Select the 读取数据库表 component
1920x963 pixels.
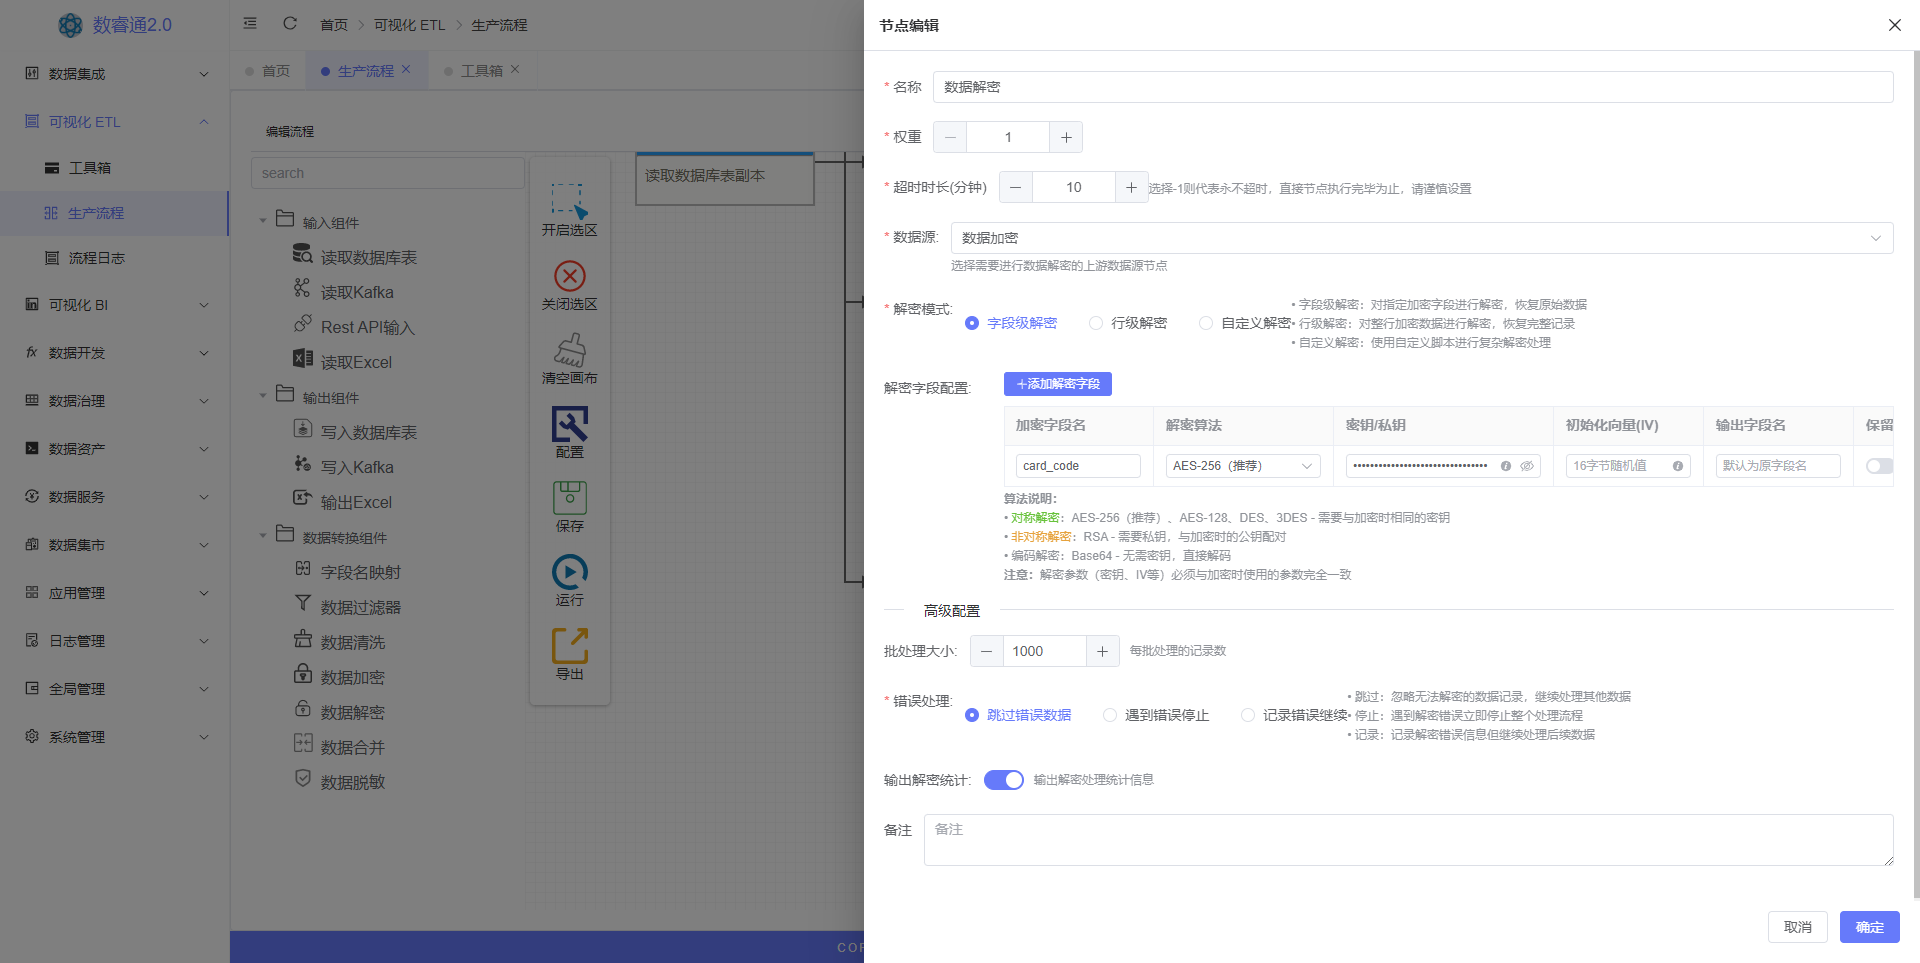coord(355,257)
